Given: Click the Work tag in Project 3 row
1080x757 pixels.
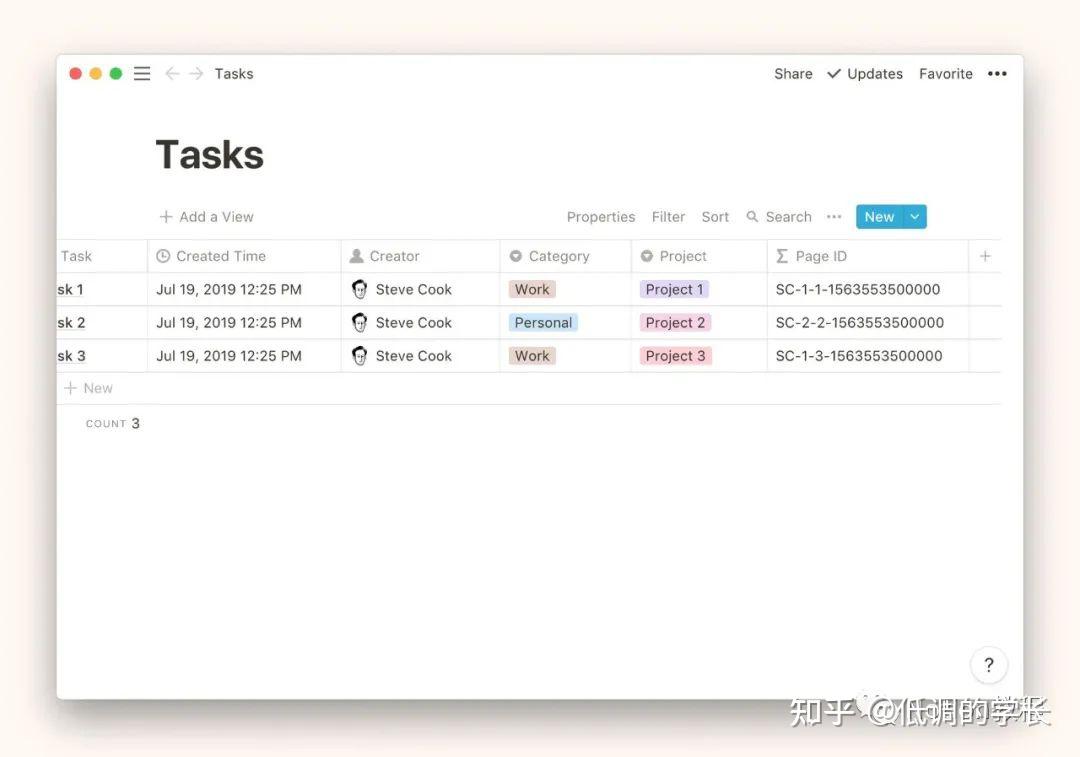Looking at the screenshot, I should tap(532, 355).
